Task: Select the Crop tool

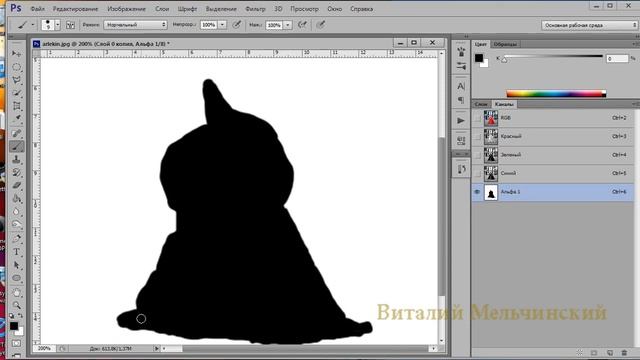Action: coord(16,106)
